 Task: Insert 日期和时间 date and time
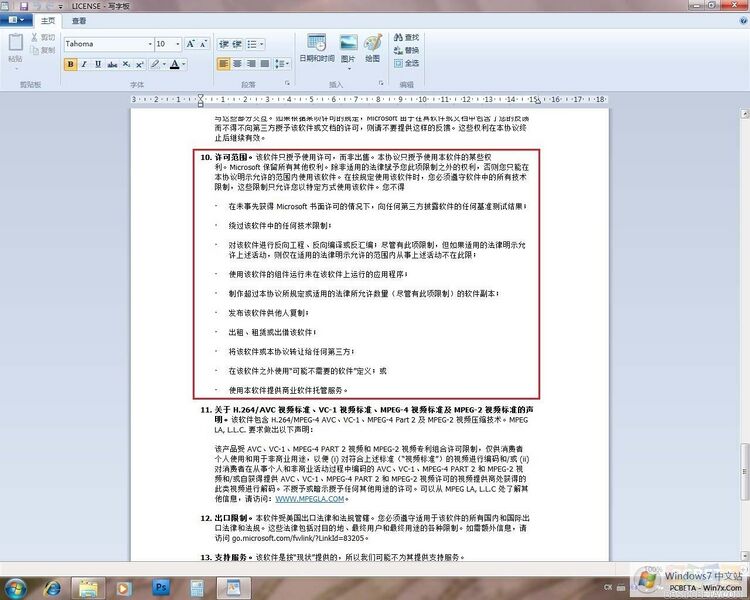point(317,48)
